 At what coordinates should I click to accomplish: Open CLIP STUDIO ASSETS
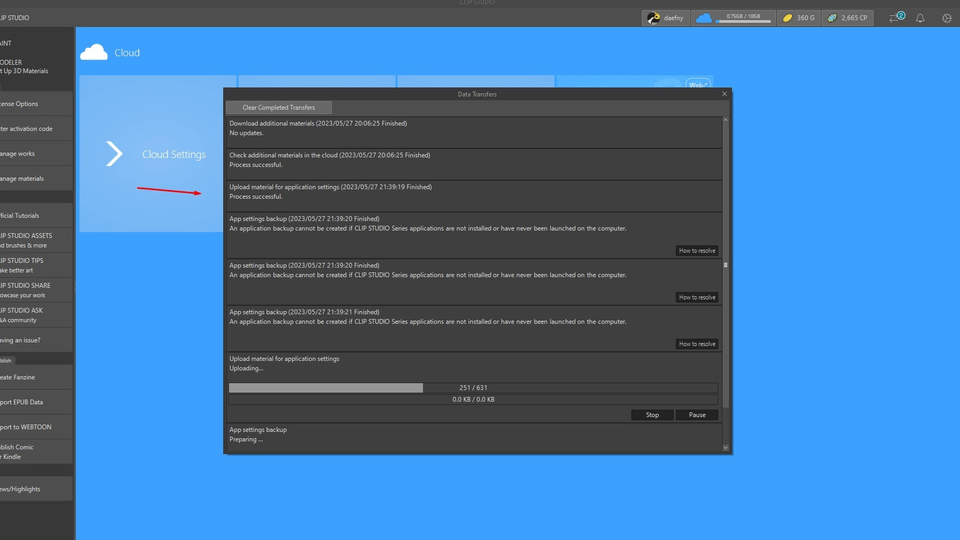[36, 240]
